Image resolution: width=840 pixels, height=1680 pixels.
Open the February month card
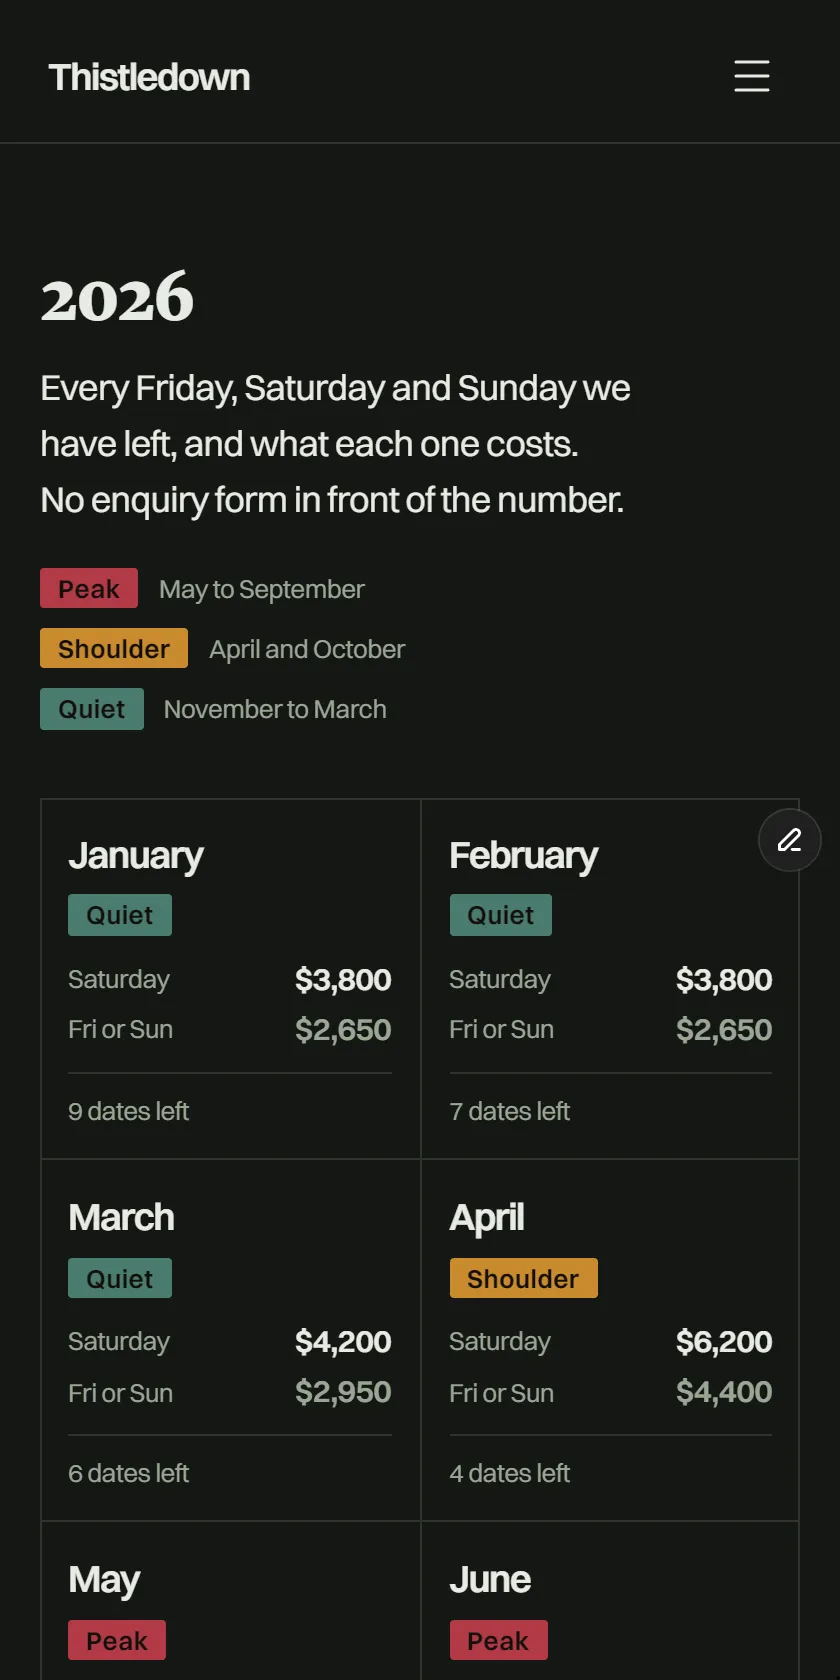pos(610,979)
